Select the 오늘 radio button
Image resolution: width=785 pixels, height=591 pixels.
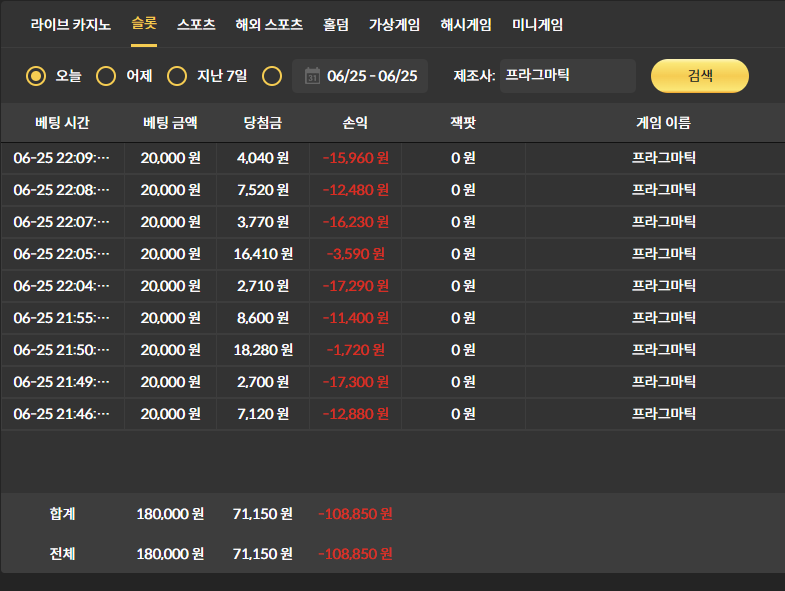point(36,76)
